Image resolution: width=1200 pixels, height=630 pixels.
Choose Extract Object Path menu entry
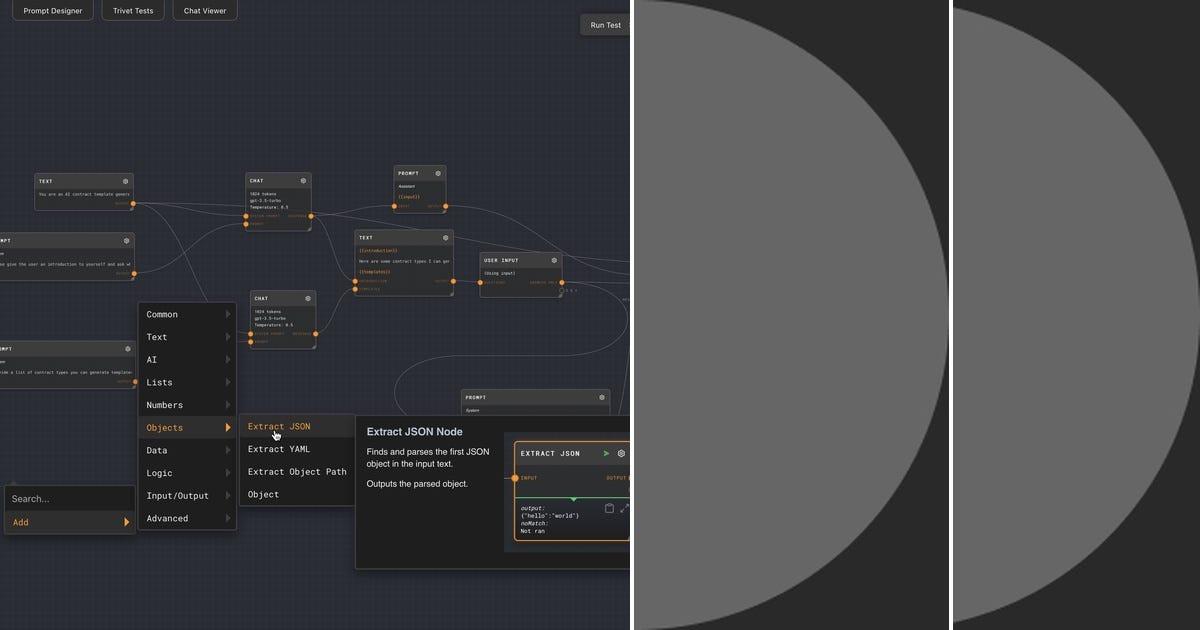pyautogui.click(x=297, y=472)
